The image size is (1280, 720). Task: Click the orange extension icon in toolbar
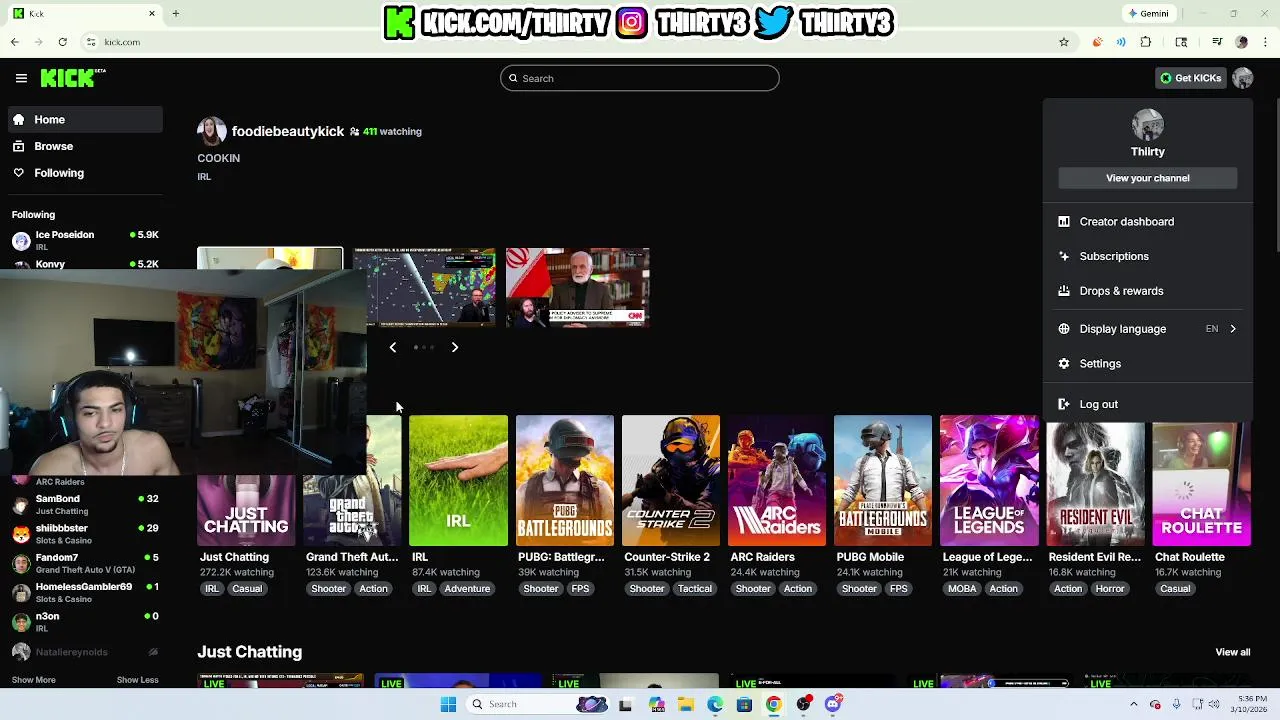pos(1097,42)
